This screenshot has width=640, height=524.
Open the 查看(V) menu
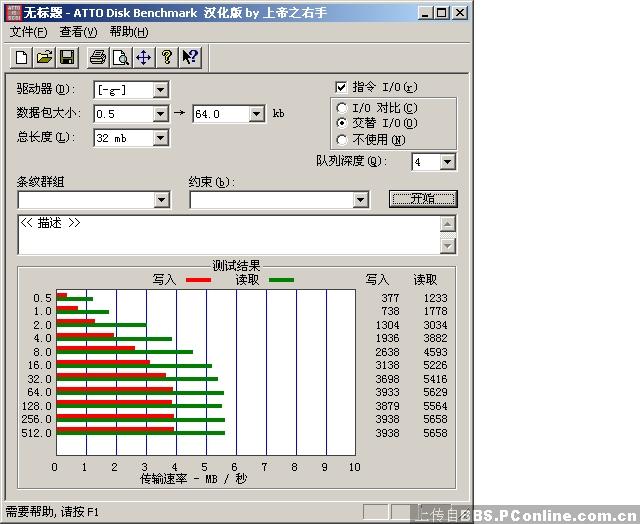pyautogui.click(x=78, y=32)
